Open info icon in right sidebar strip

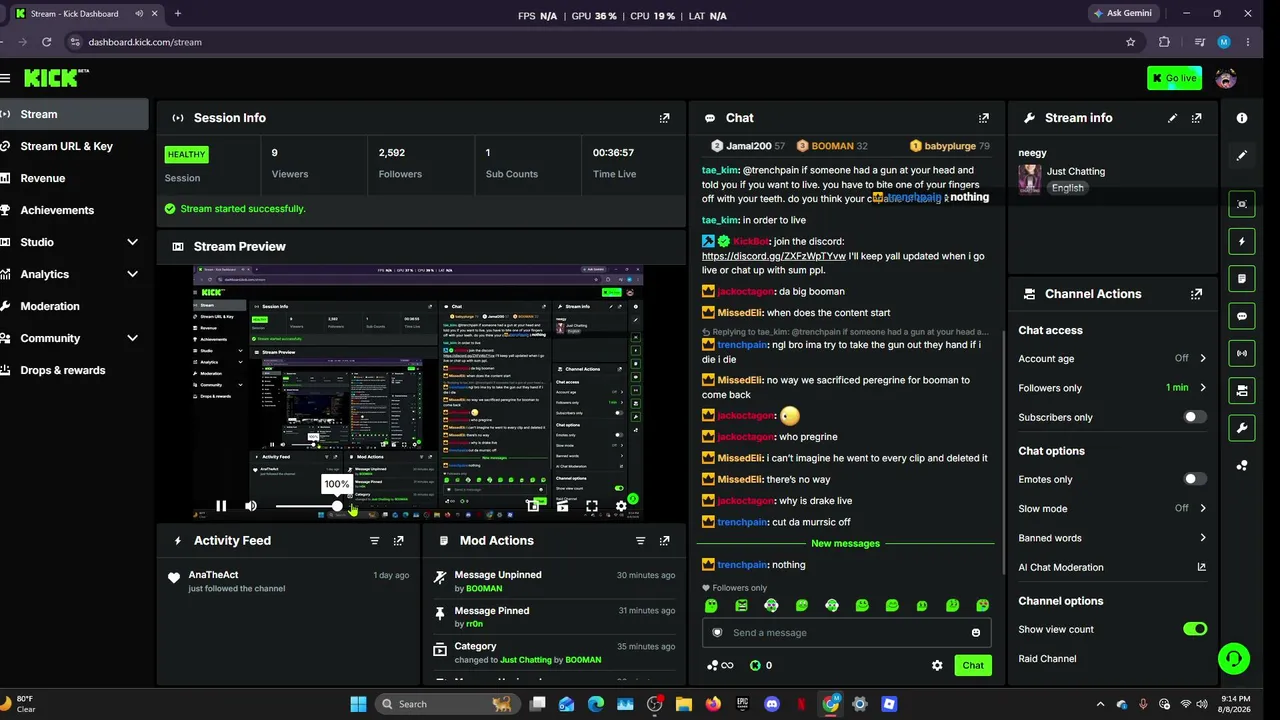[1242, 118]
